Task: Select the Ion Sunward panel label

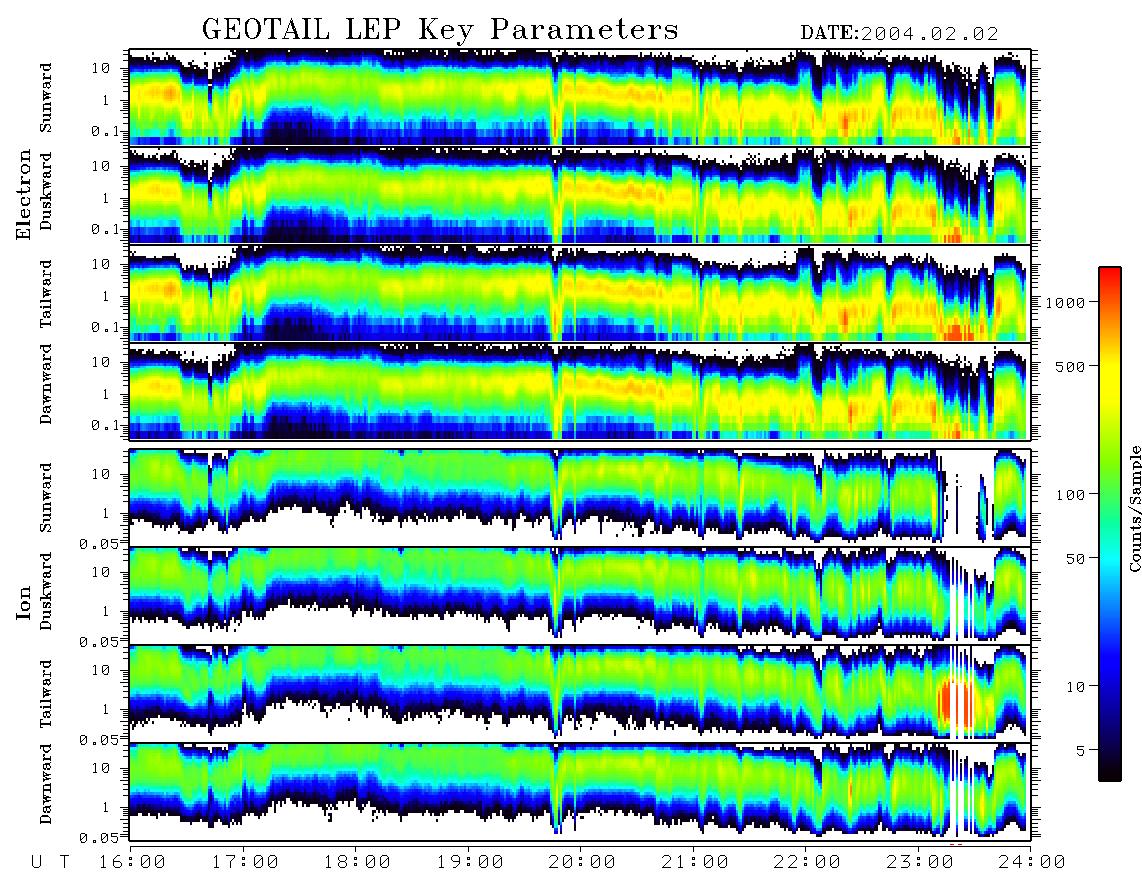Action: tap(46, 498)
